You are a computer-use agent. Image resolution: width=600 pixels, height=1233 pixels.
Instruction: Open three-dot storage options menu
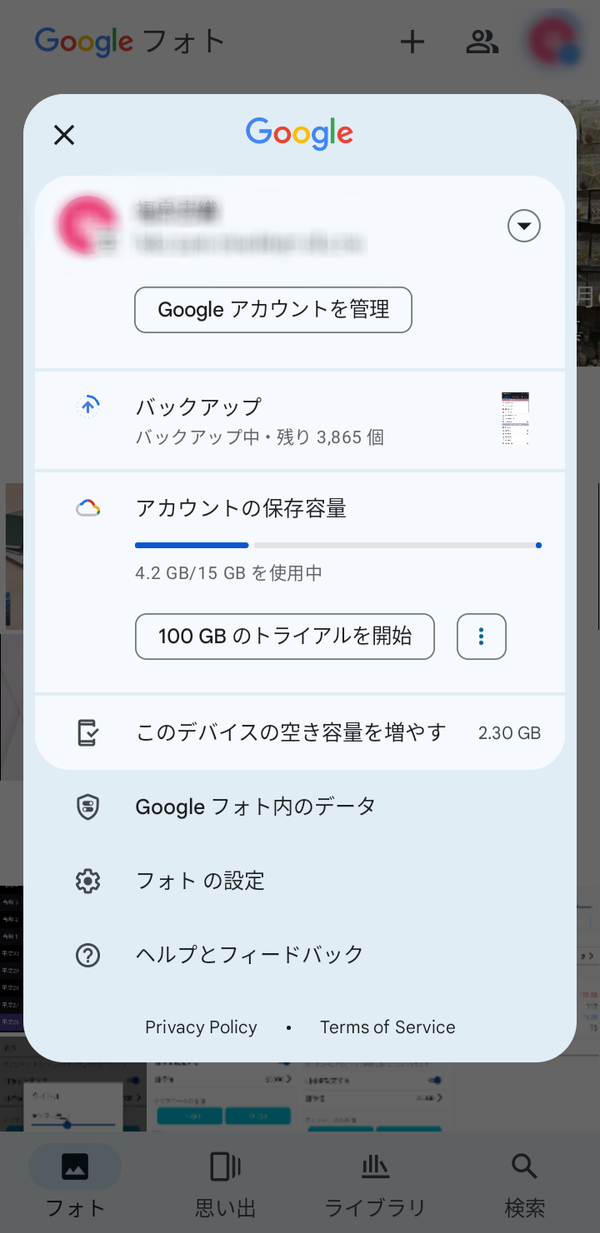482,636
